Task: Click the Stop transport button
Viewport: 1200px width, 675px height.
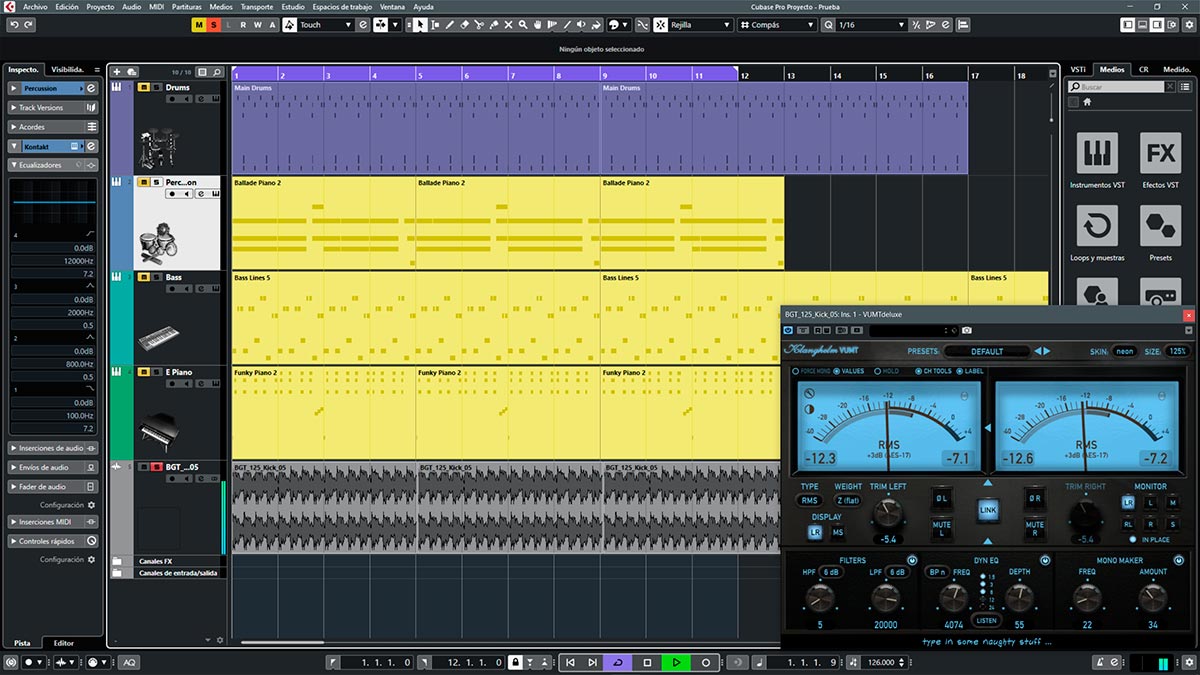Action: [647, 662]
